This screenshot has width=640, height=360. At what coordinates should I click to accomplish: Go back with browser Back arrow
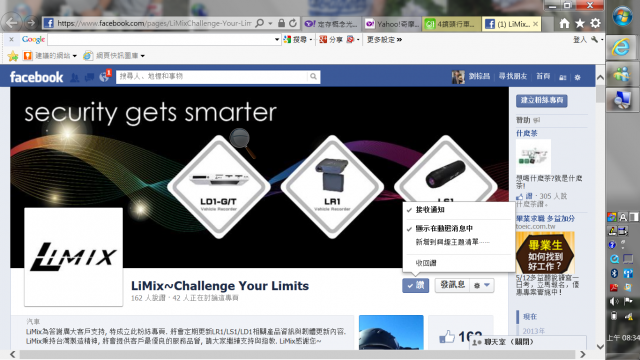[x=11, y=23]
